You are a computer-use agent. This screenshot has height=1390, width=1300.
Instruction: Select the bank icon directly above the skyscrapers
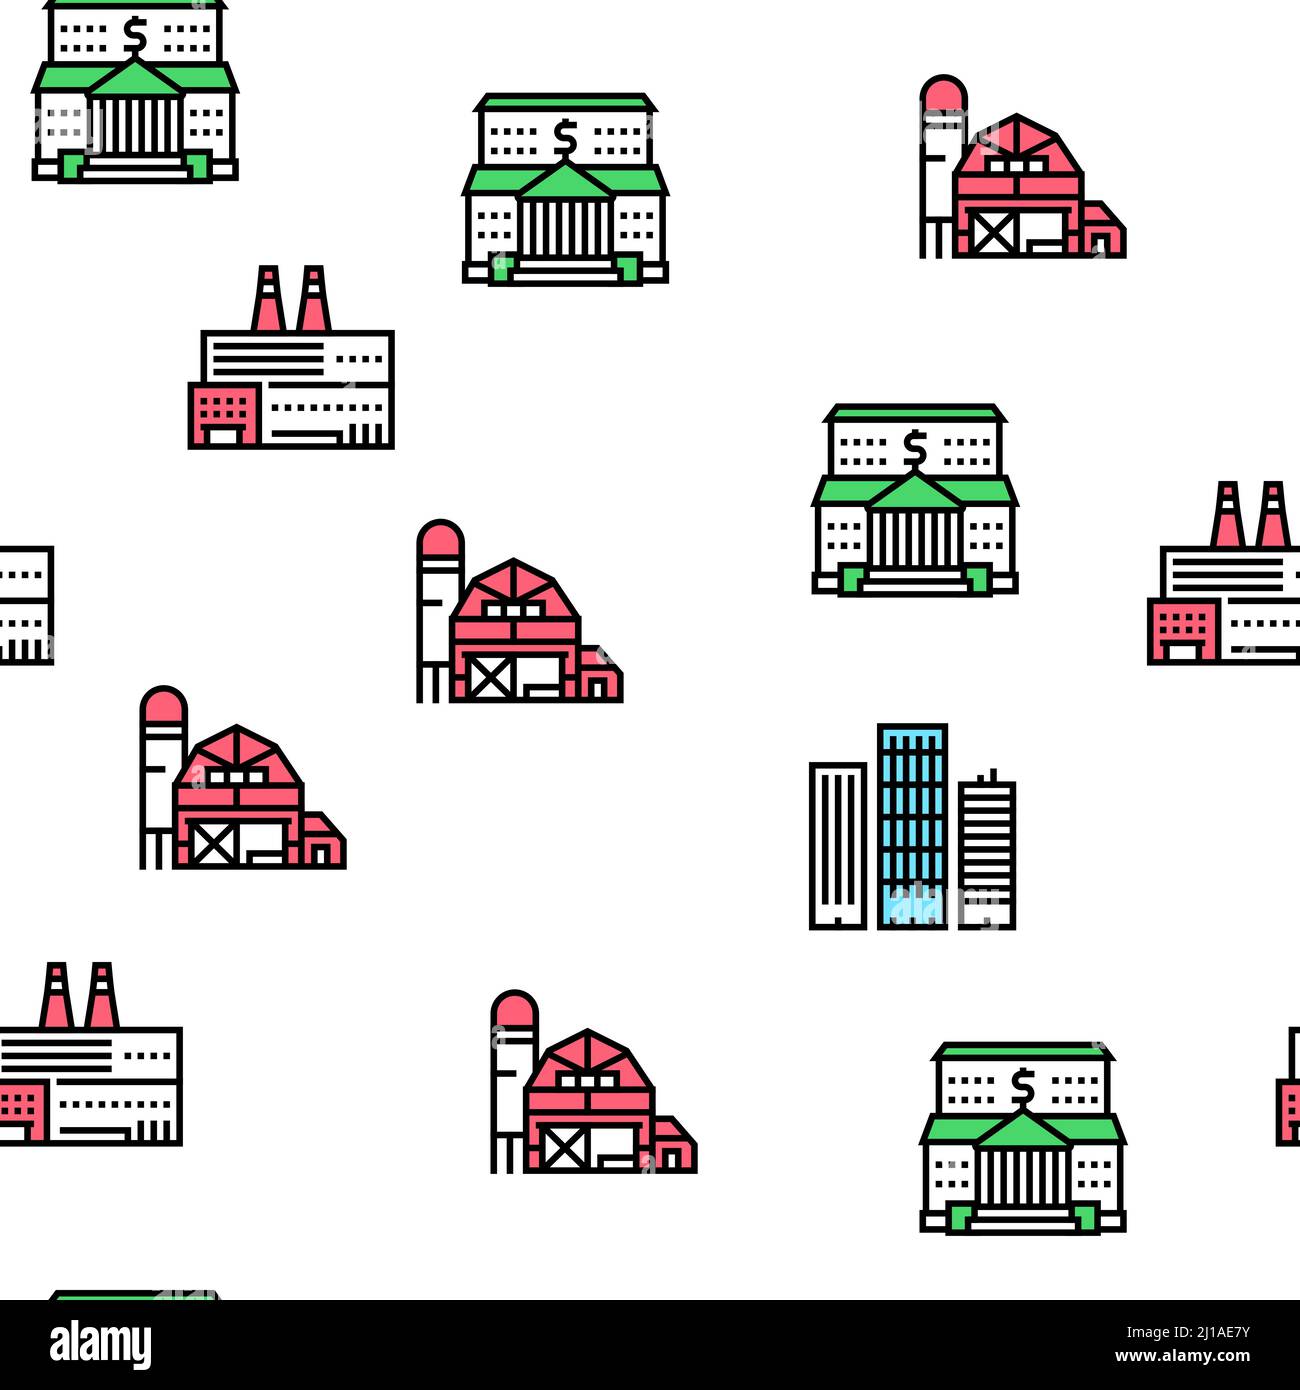(x=915, y=500)
